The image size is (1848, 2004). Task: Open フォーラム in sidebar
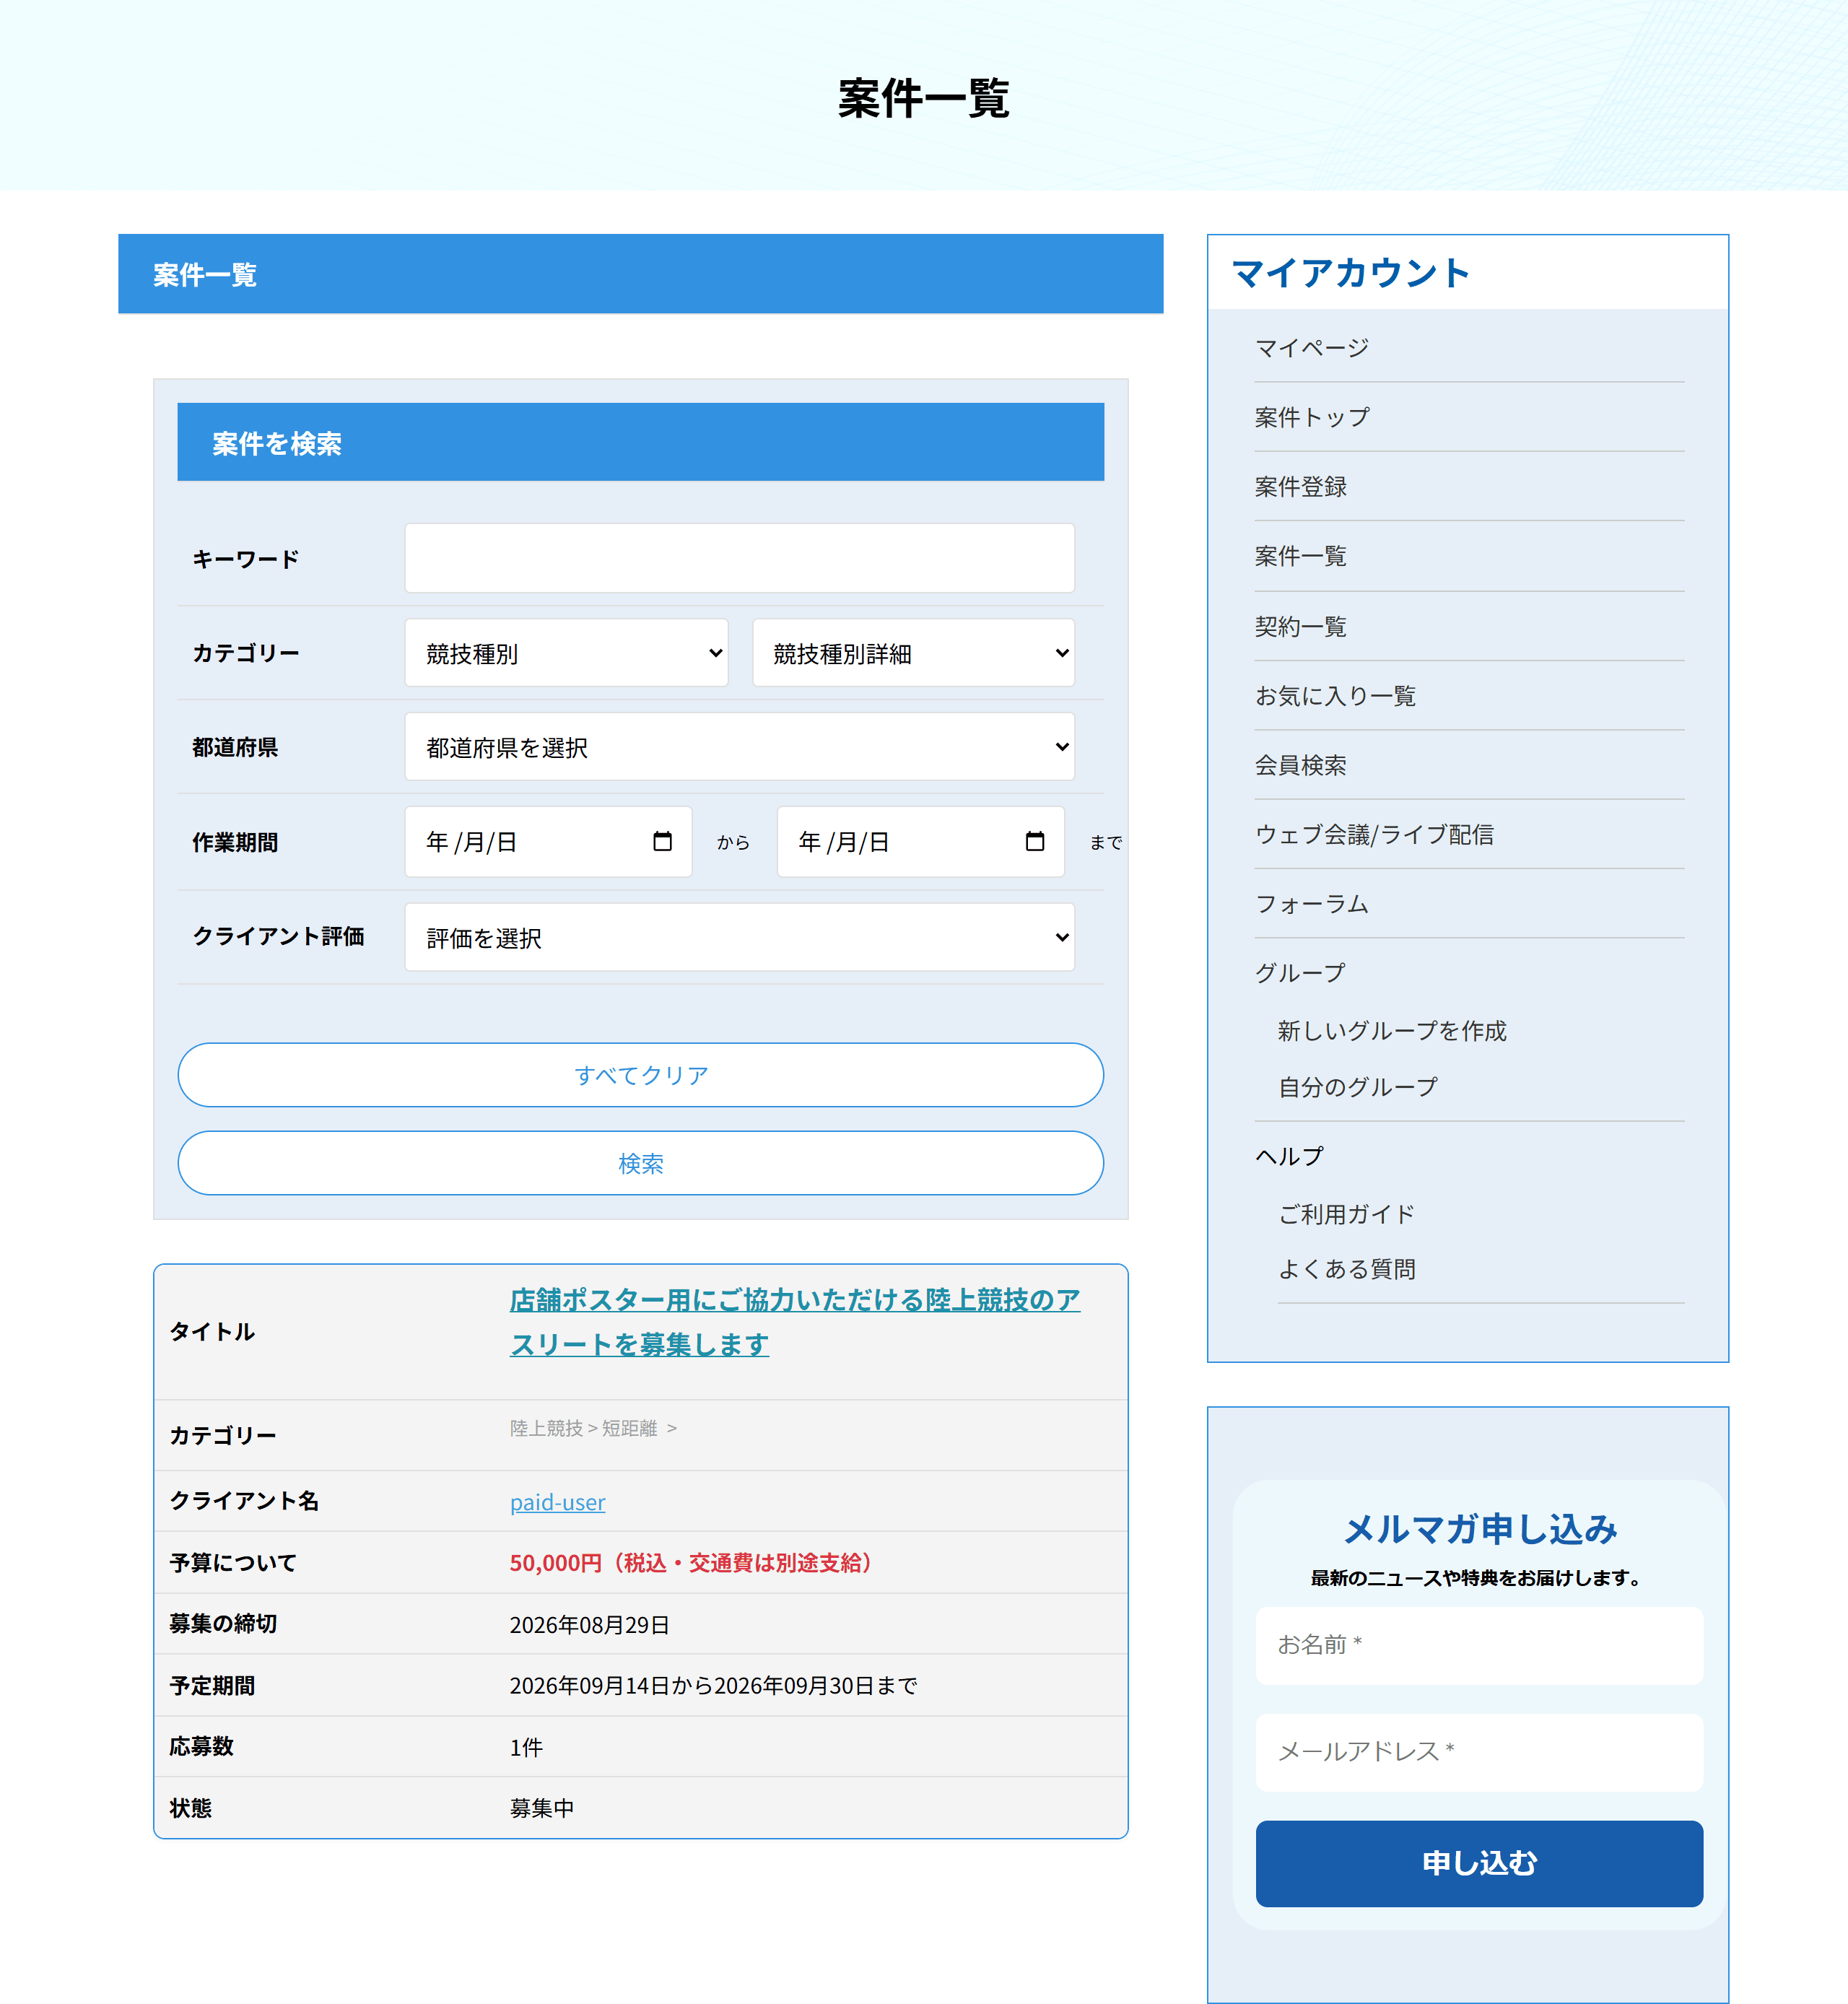[x=1311, y=903]
